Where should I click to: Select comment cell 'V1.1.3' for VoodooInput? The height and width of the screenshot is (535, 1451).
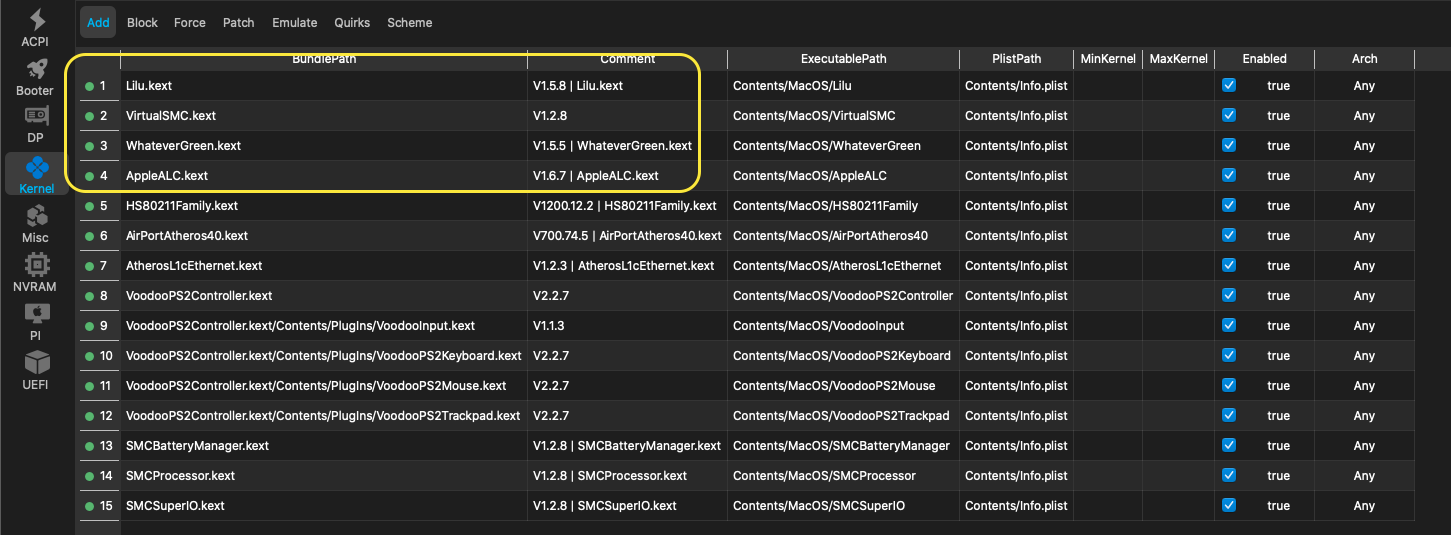tap(628, 326)
